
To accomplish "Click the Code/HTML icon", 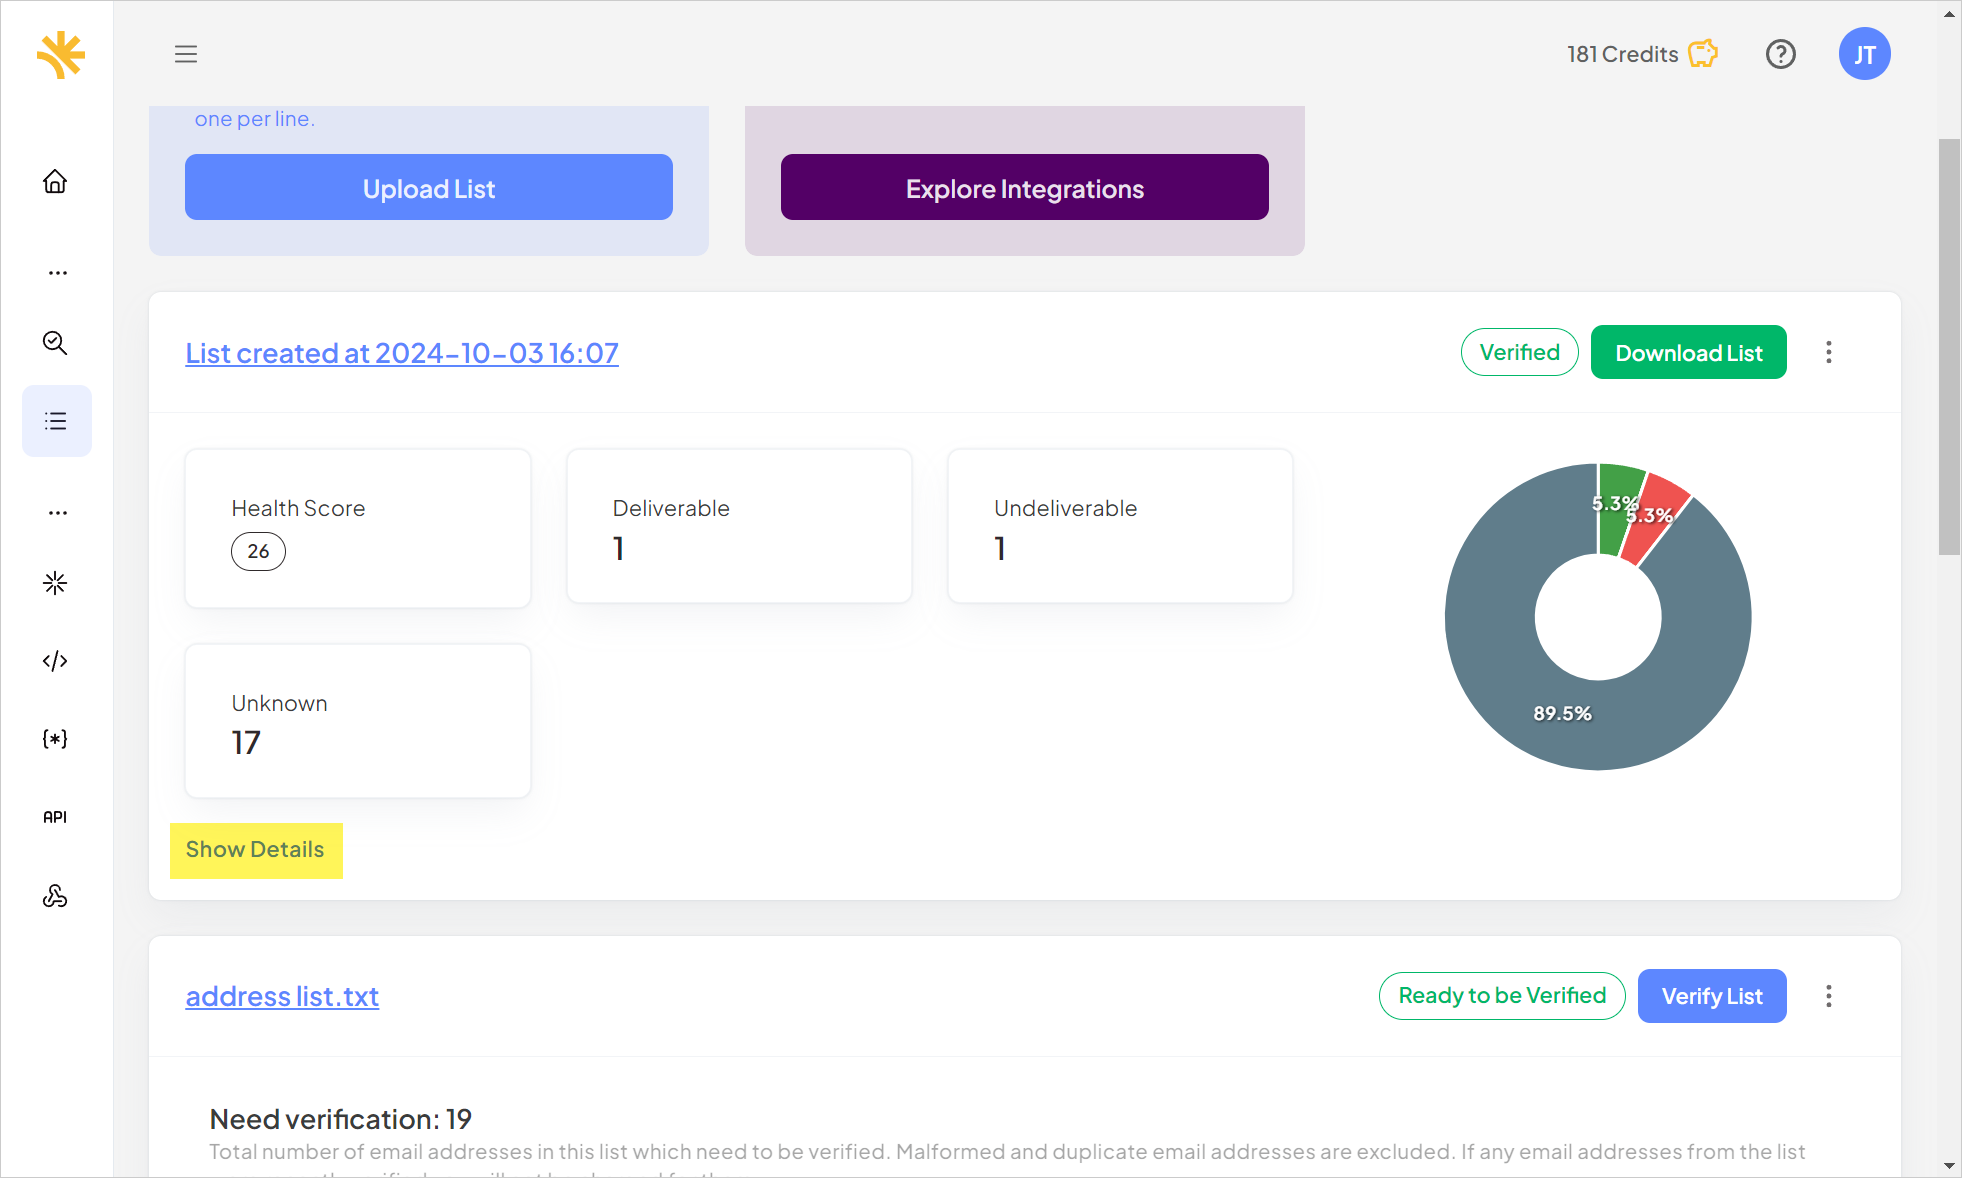I will pyautogui.click(x=56, y=660).
